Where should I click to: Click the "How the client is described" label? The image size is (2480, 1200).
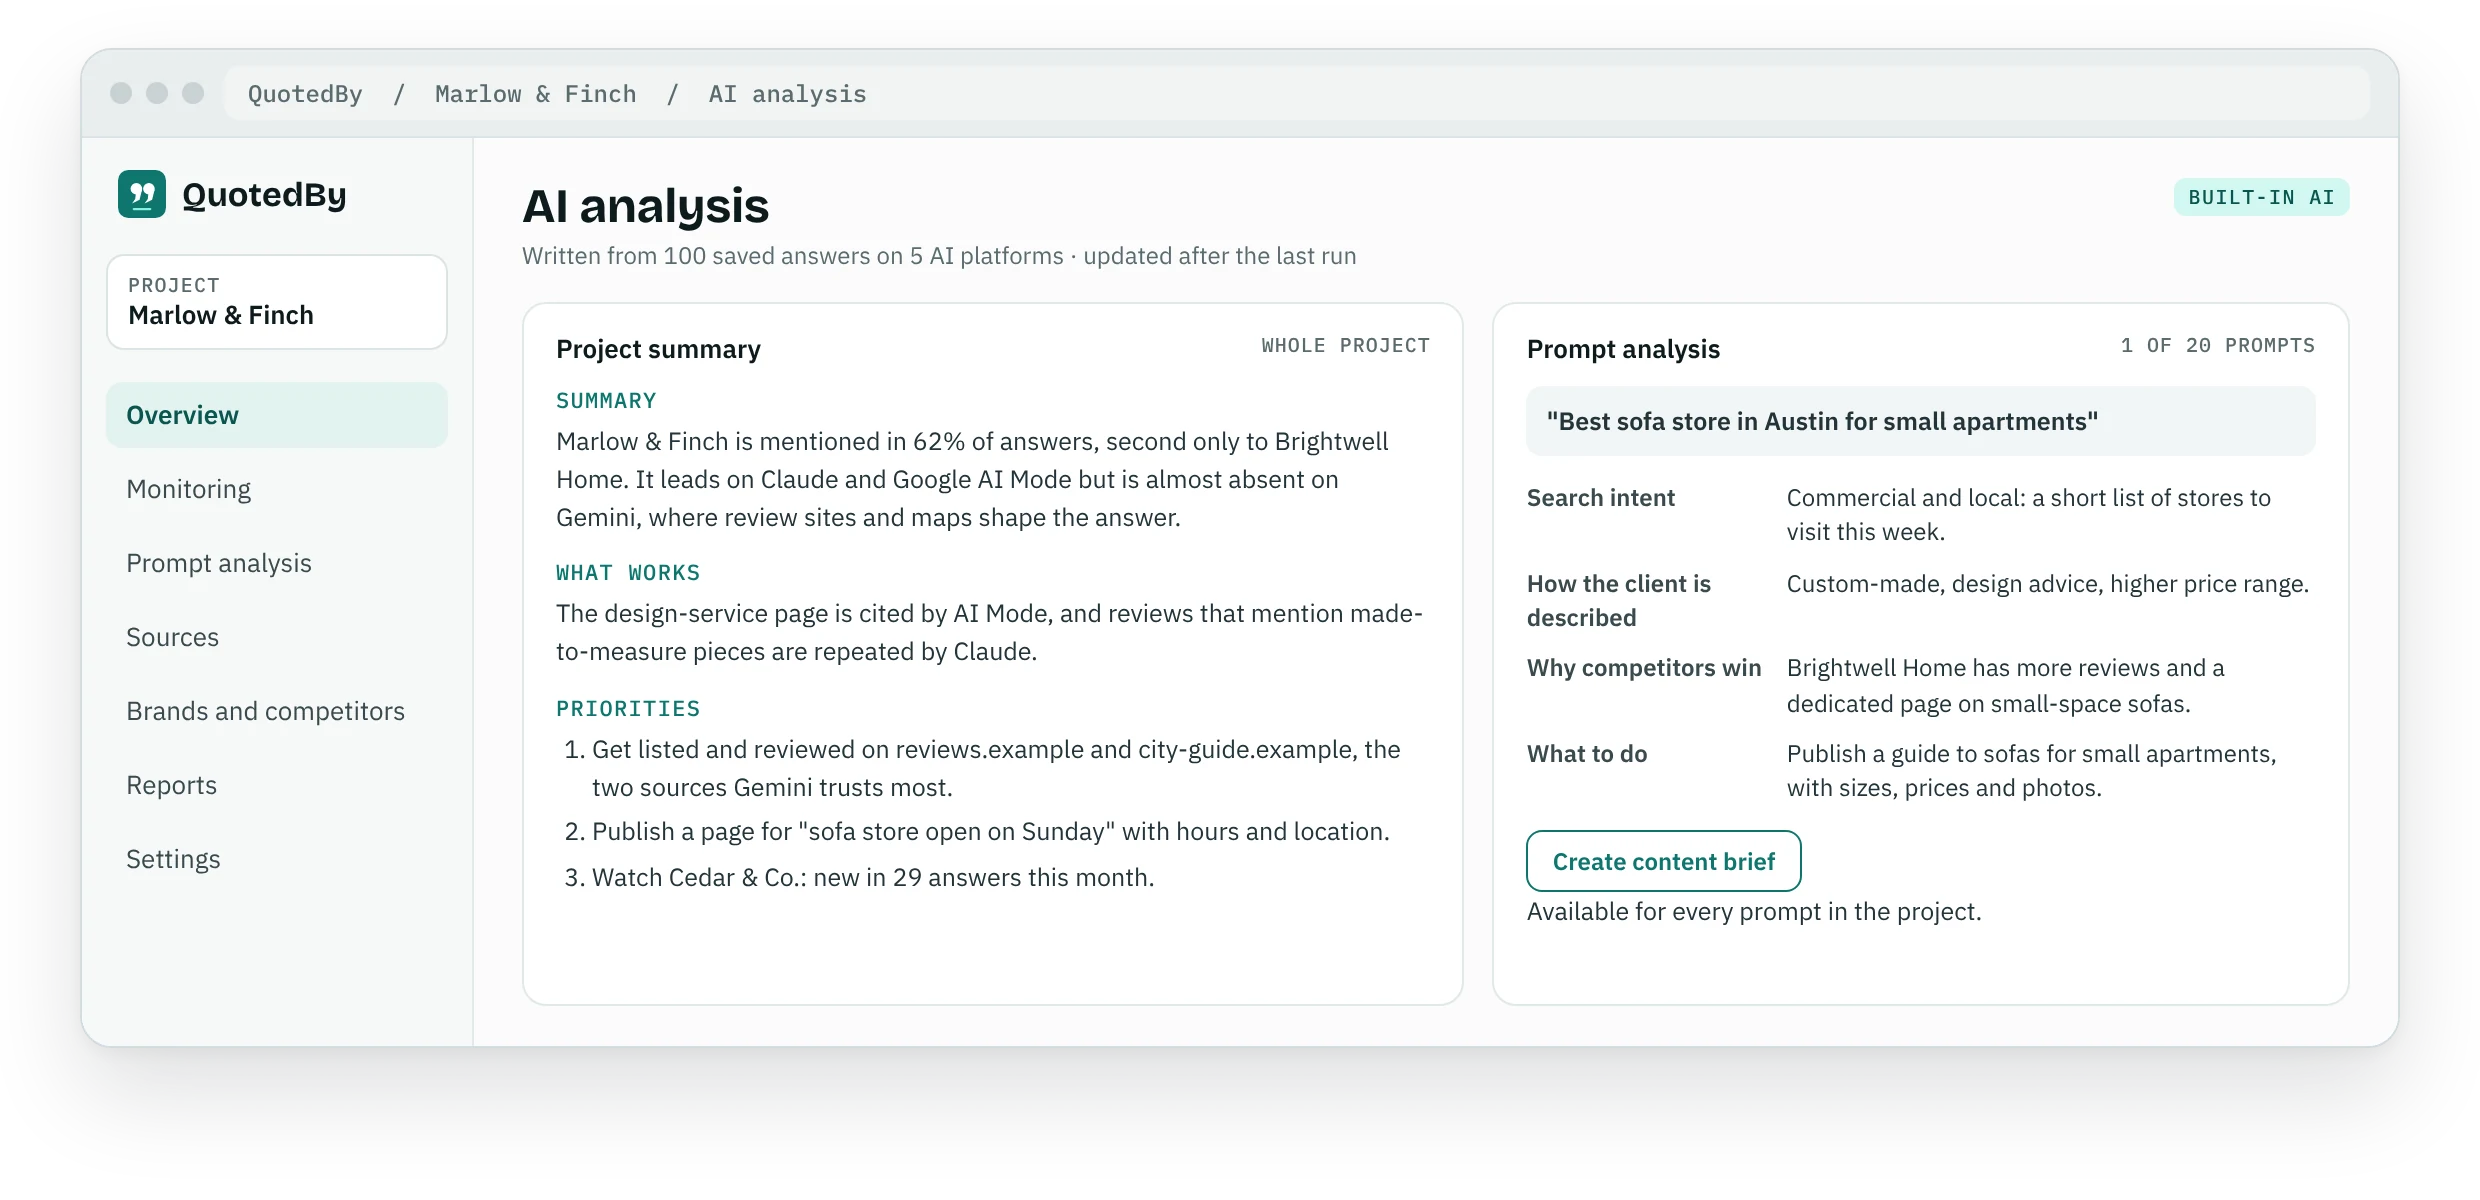(1619, 600)
